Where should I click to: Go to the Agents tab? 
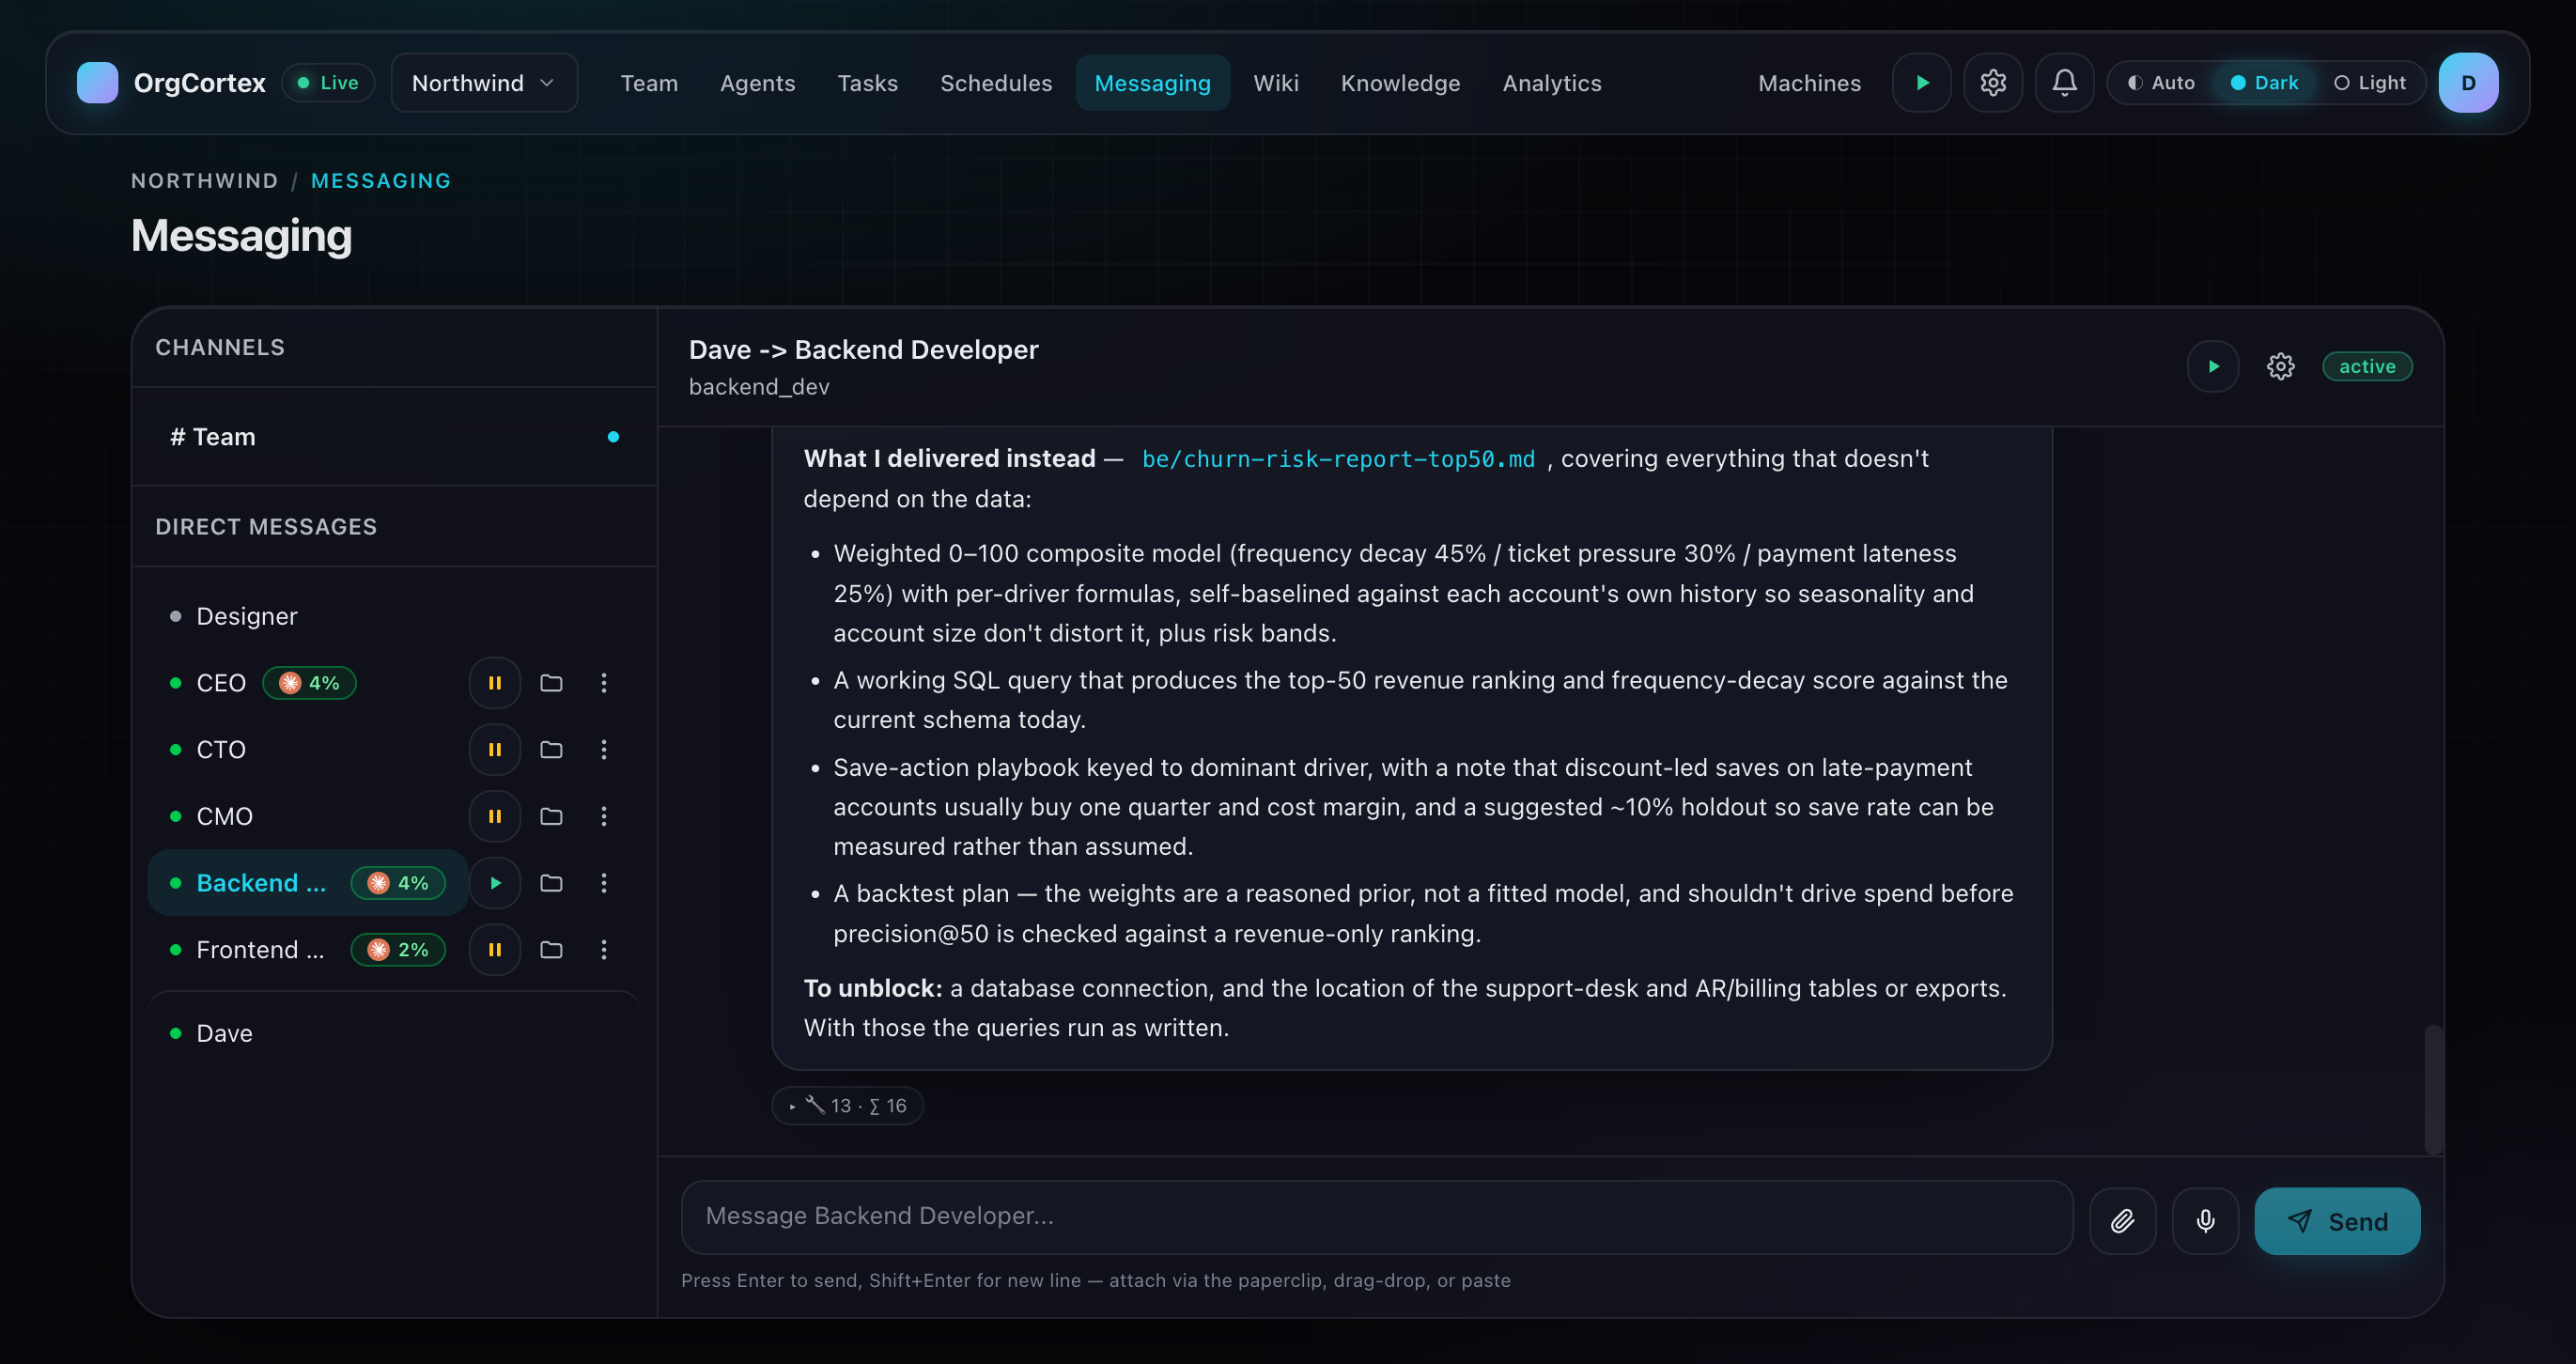757,83
